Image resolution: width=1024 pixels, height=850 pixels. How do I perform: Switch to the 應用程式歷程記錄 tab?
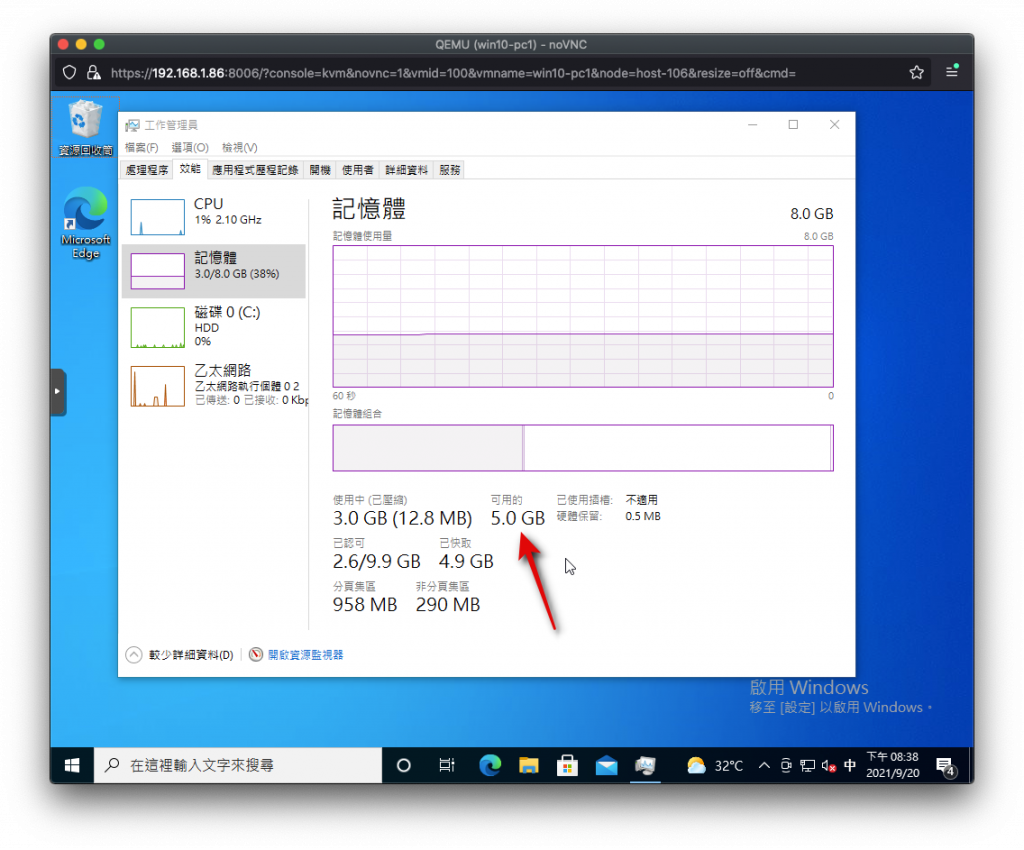tap(255, 170)
